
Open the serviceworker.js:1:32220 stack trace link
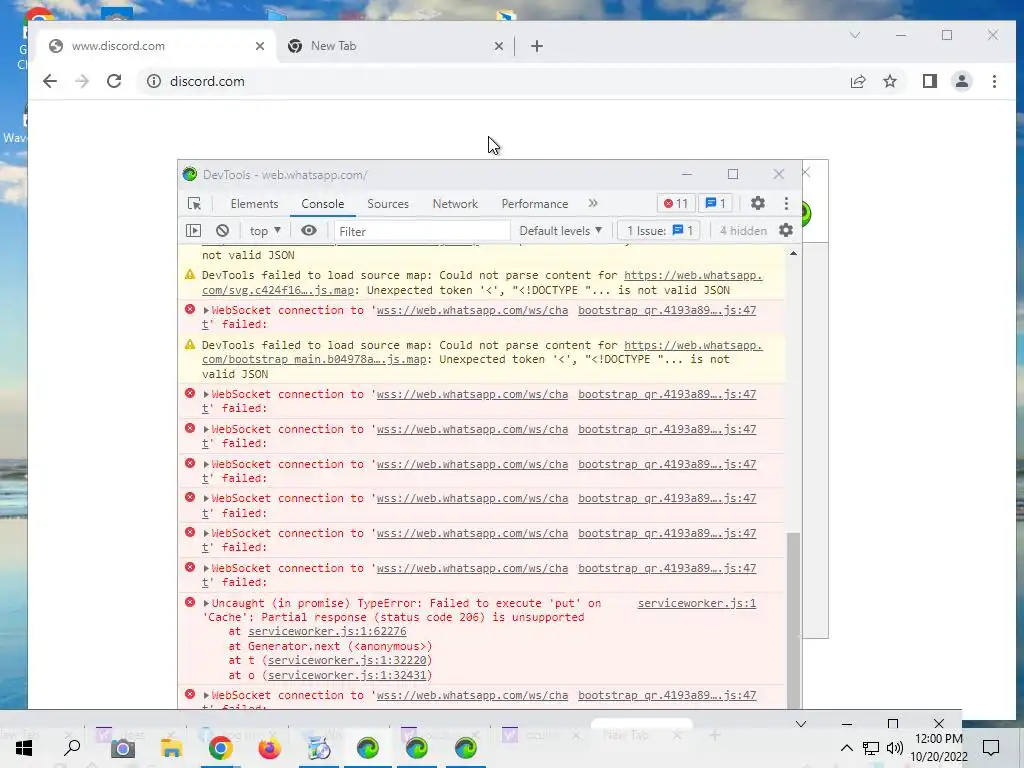tap(347, 660)
